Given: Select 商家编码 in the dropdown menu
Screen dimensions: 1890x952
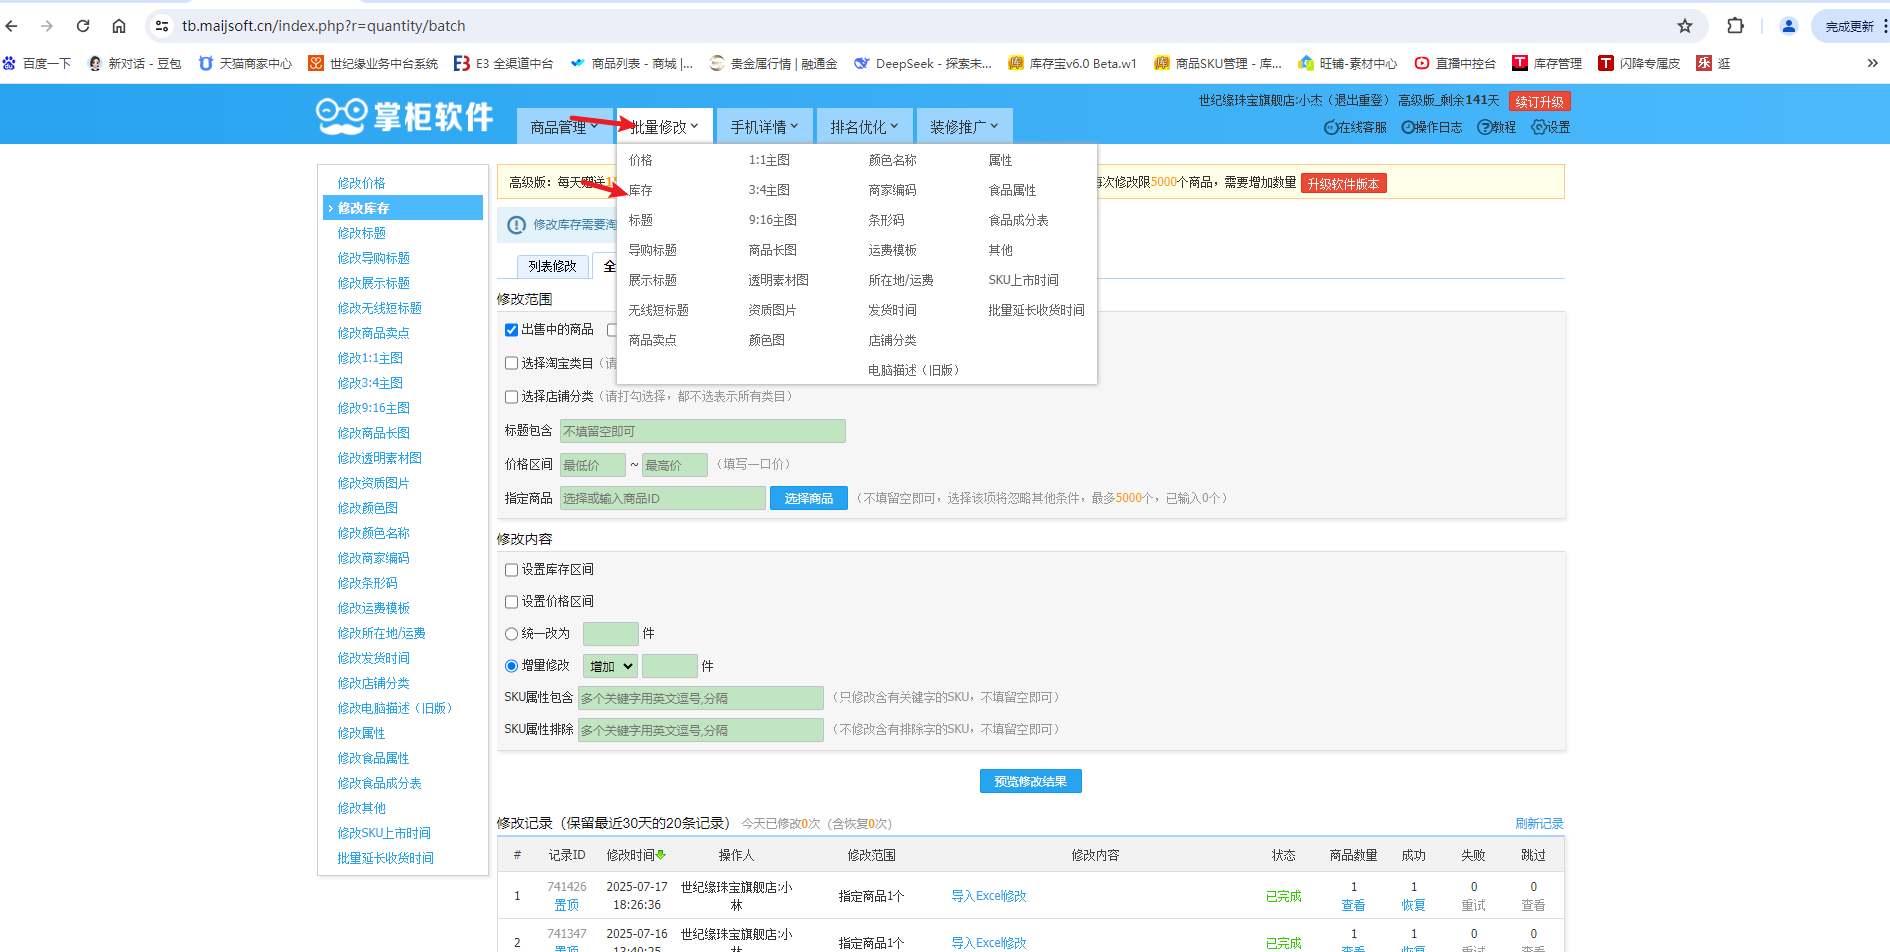Looking at the screenshot, I should pyautogui.click(x=892, y=190).
